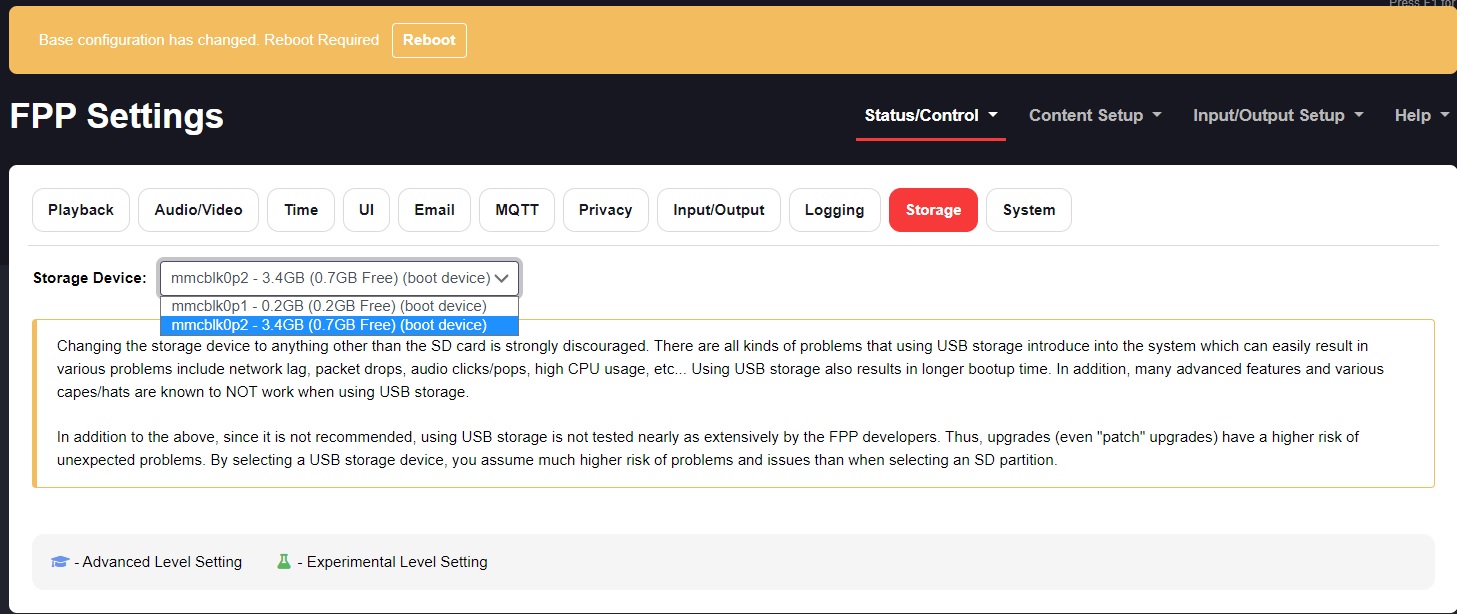Image resolution: width=1457 pixels, height=614 pixels.
Task: Switch to the Playback tab
Action: pyautogui.click(x=80, y=210)
